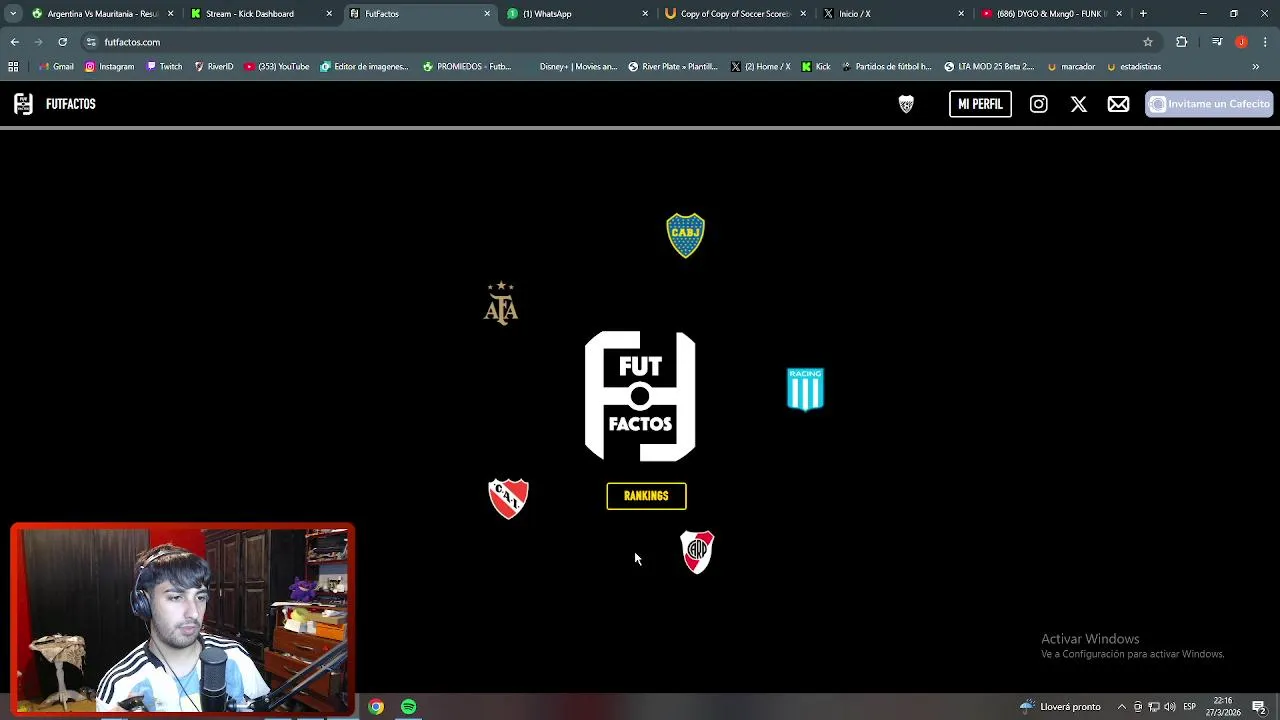Expand the bookmarks overflow chevron
Image resolution: width=1280 pixels, height=720 pixels.
tap(1256, 67)
